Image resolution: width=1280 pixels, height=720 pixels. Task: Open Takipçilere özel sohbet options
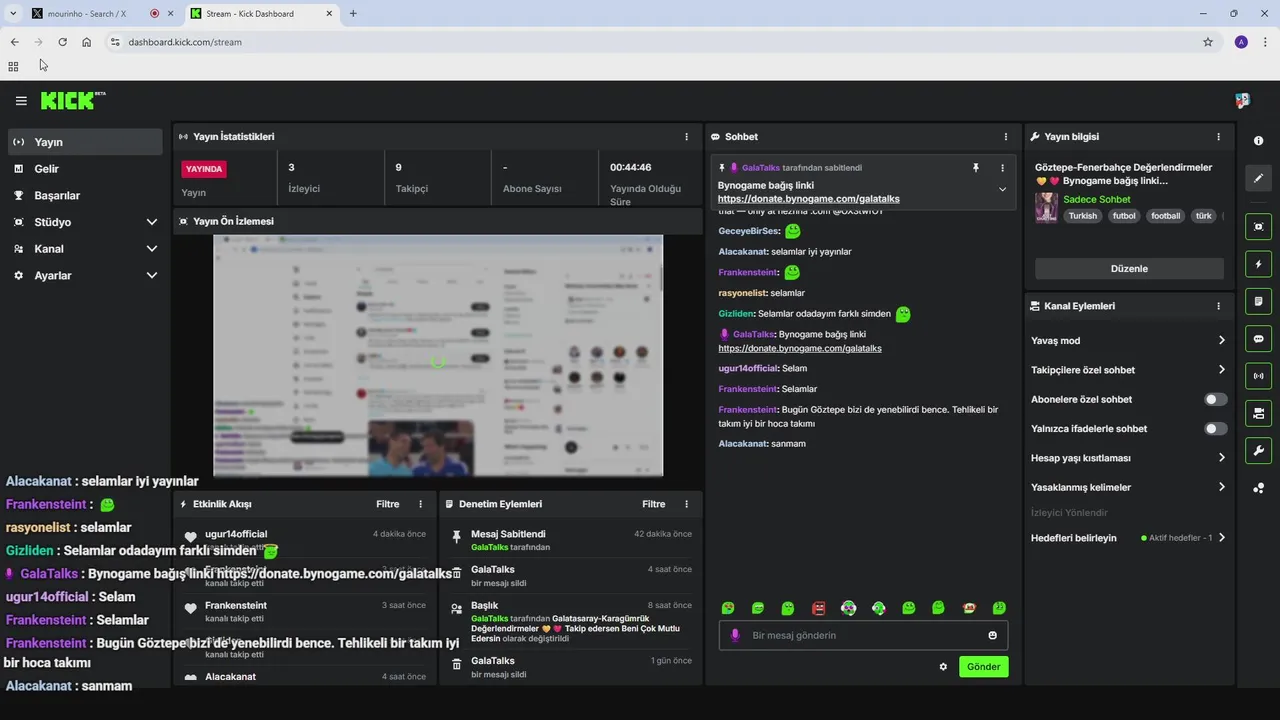pyautogui.click(x=1221, y=370)
